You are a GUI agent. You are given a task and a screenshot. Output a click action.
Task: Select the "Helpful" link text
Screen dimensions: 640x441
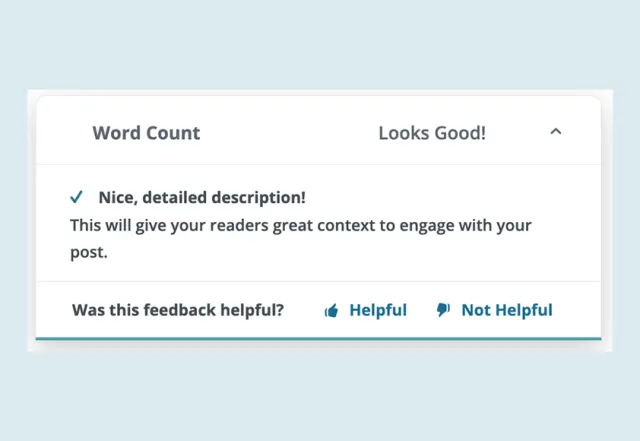click(x=378, y=310)
